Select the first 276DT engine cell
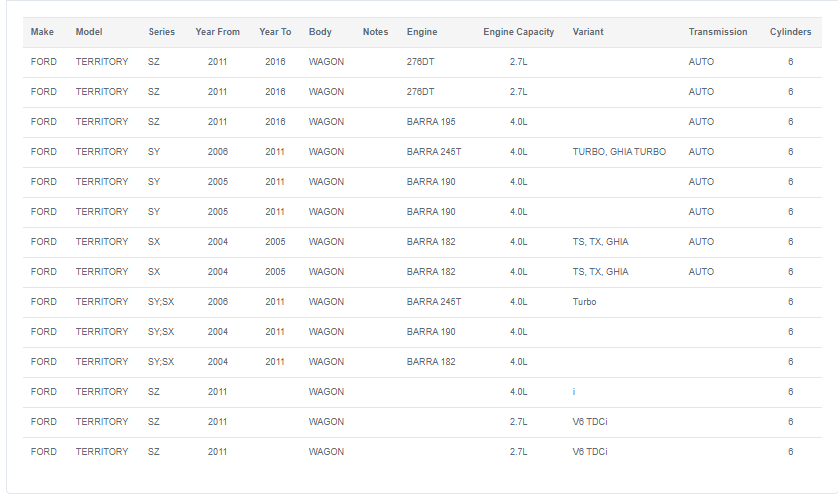 coord(420,62)
